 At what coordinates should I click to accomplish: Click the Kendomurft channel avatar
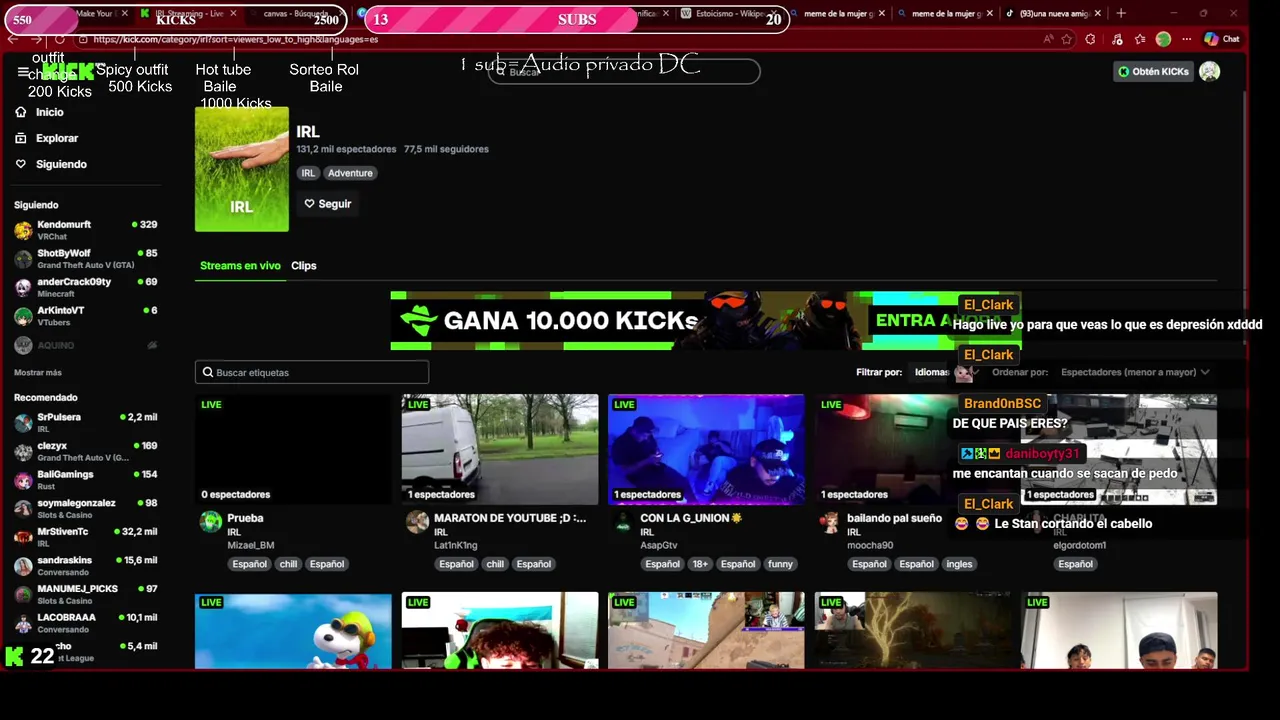(23, 230)
